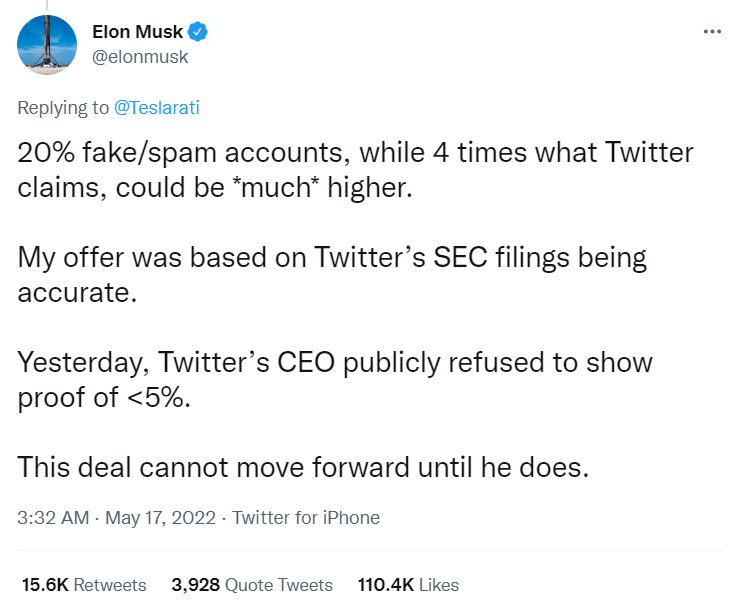Open the three-dot More options menu
This screenshot has height=605, width=731.
click(x=712, y=32)
